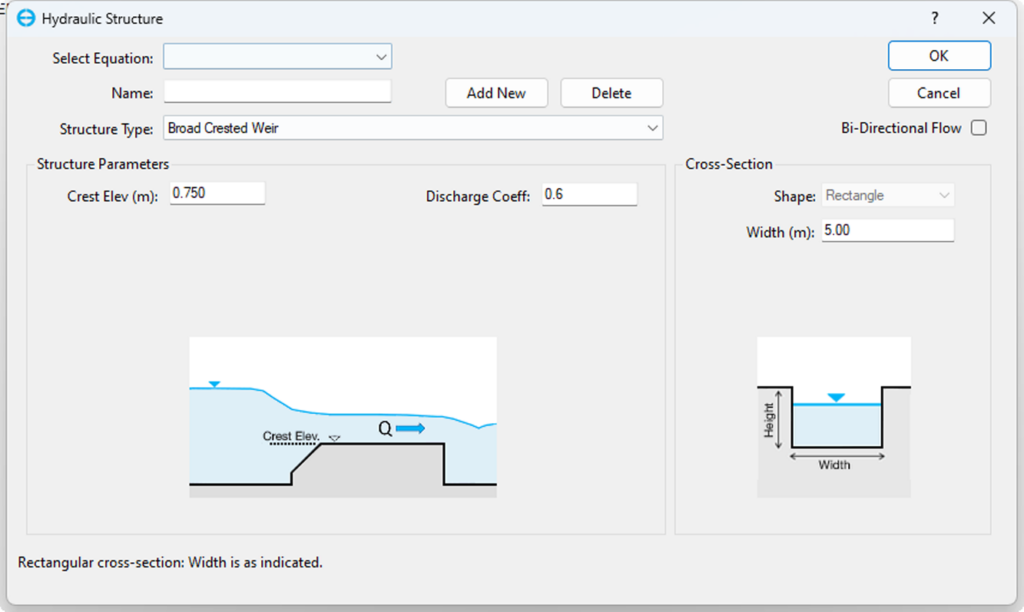Click the water level triangle marker in weir diagram
Screen dimensions: 1024x612
[212, 384]
